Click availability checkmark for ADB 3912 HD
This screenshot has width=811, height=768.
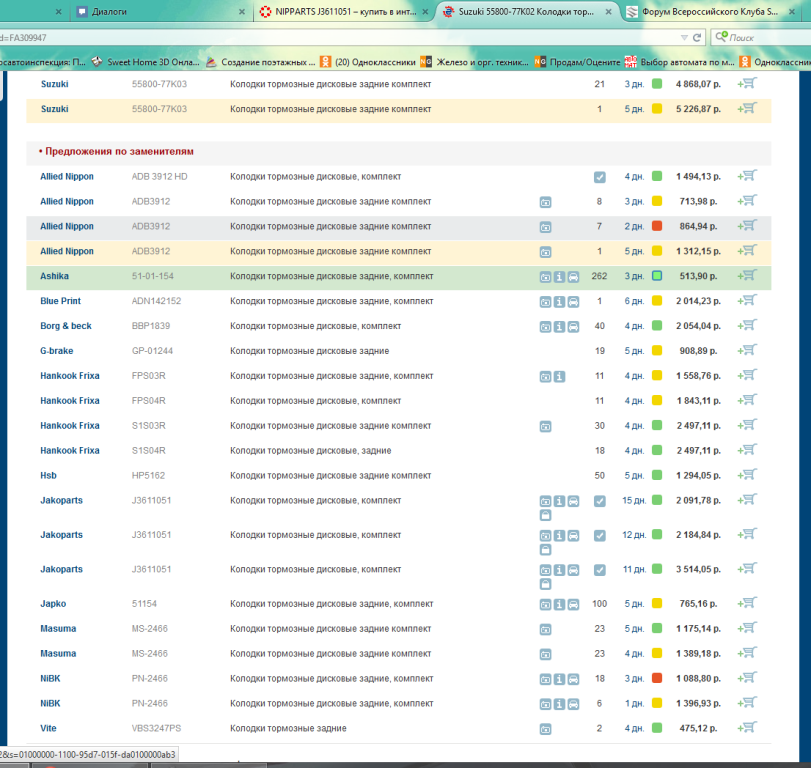tap(599, 177)
